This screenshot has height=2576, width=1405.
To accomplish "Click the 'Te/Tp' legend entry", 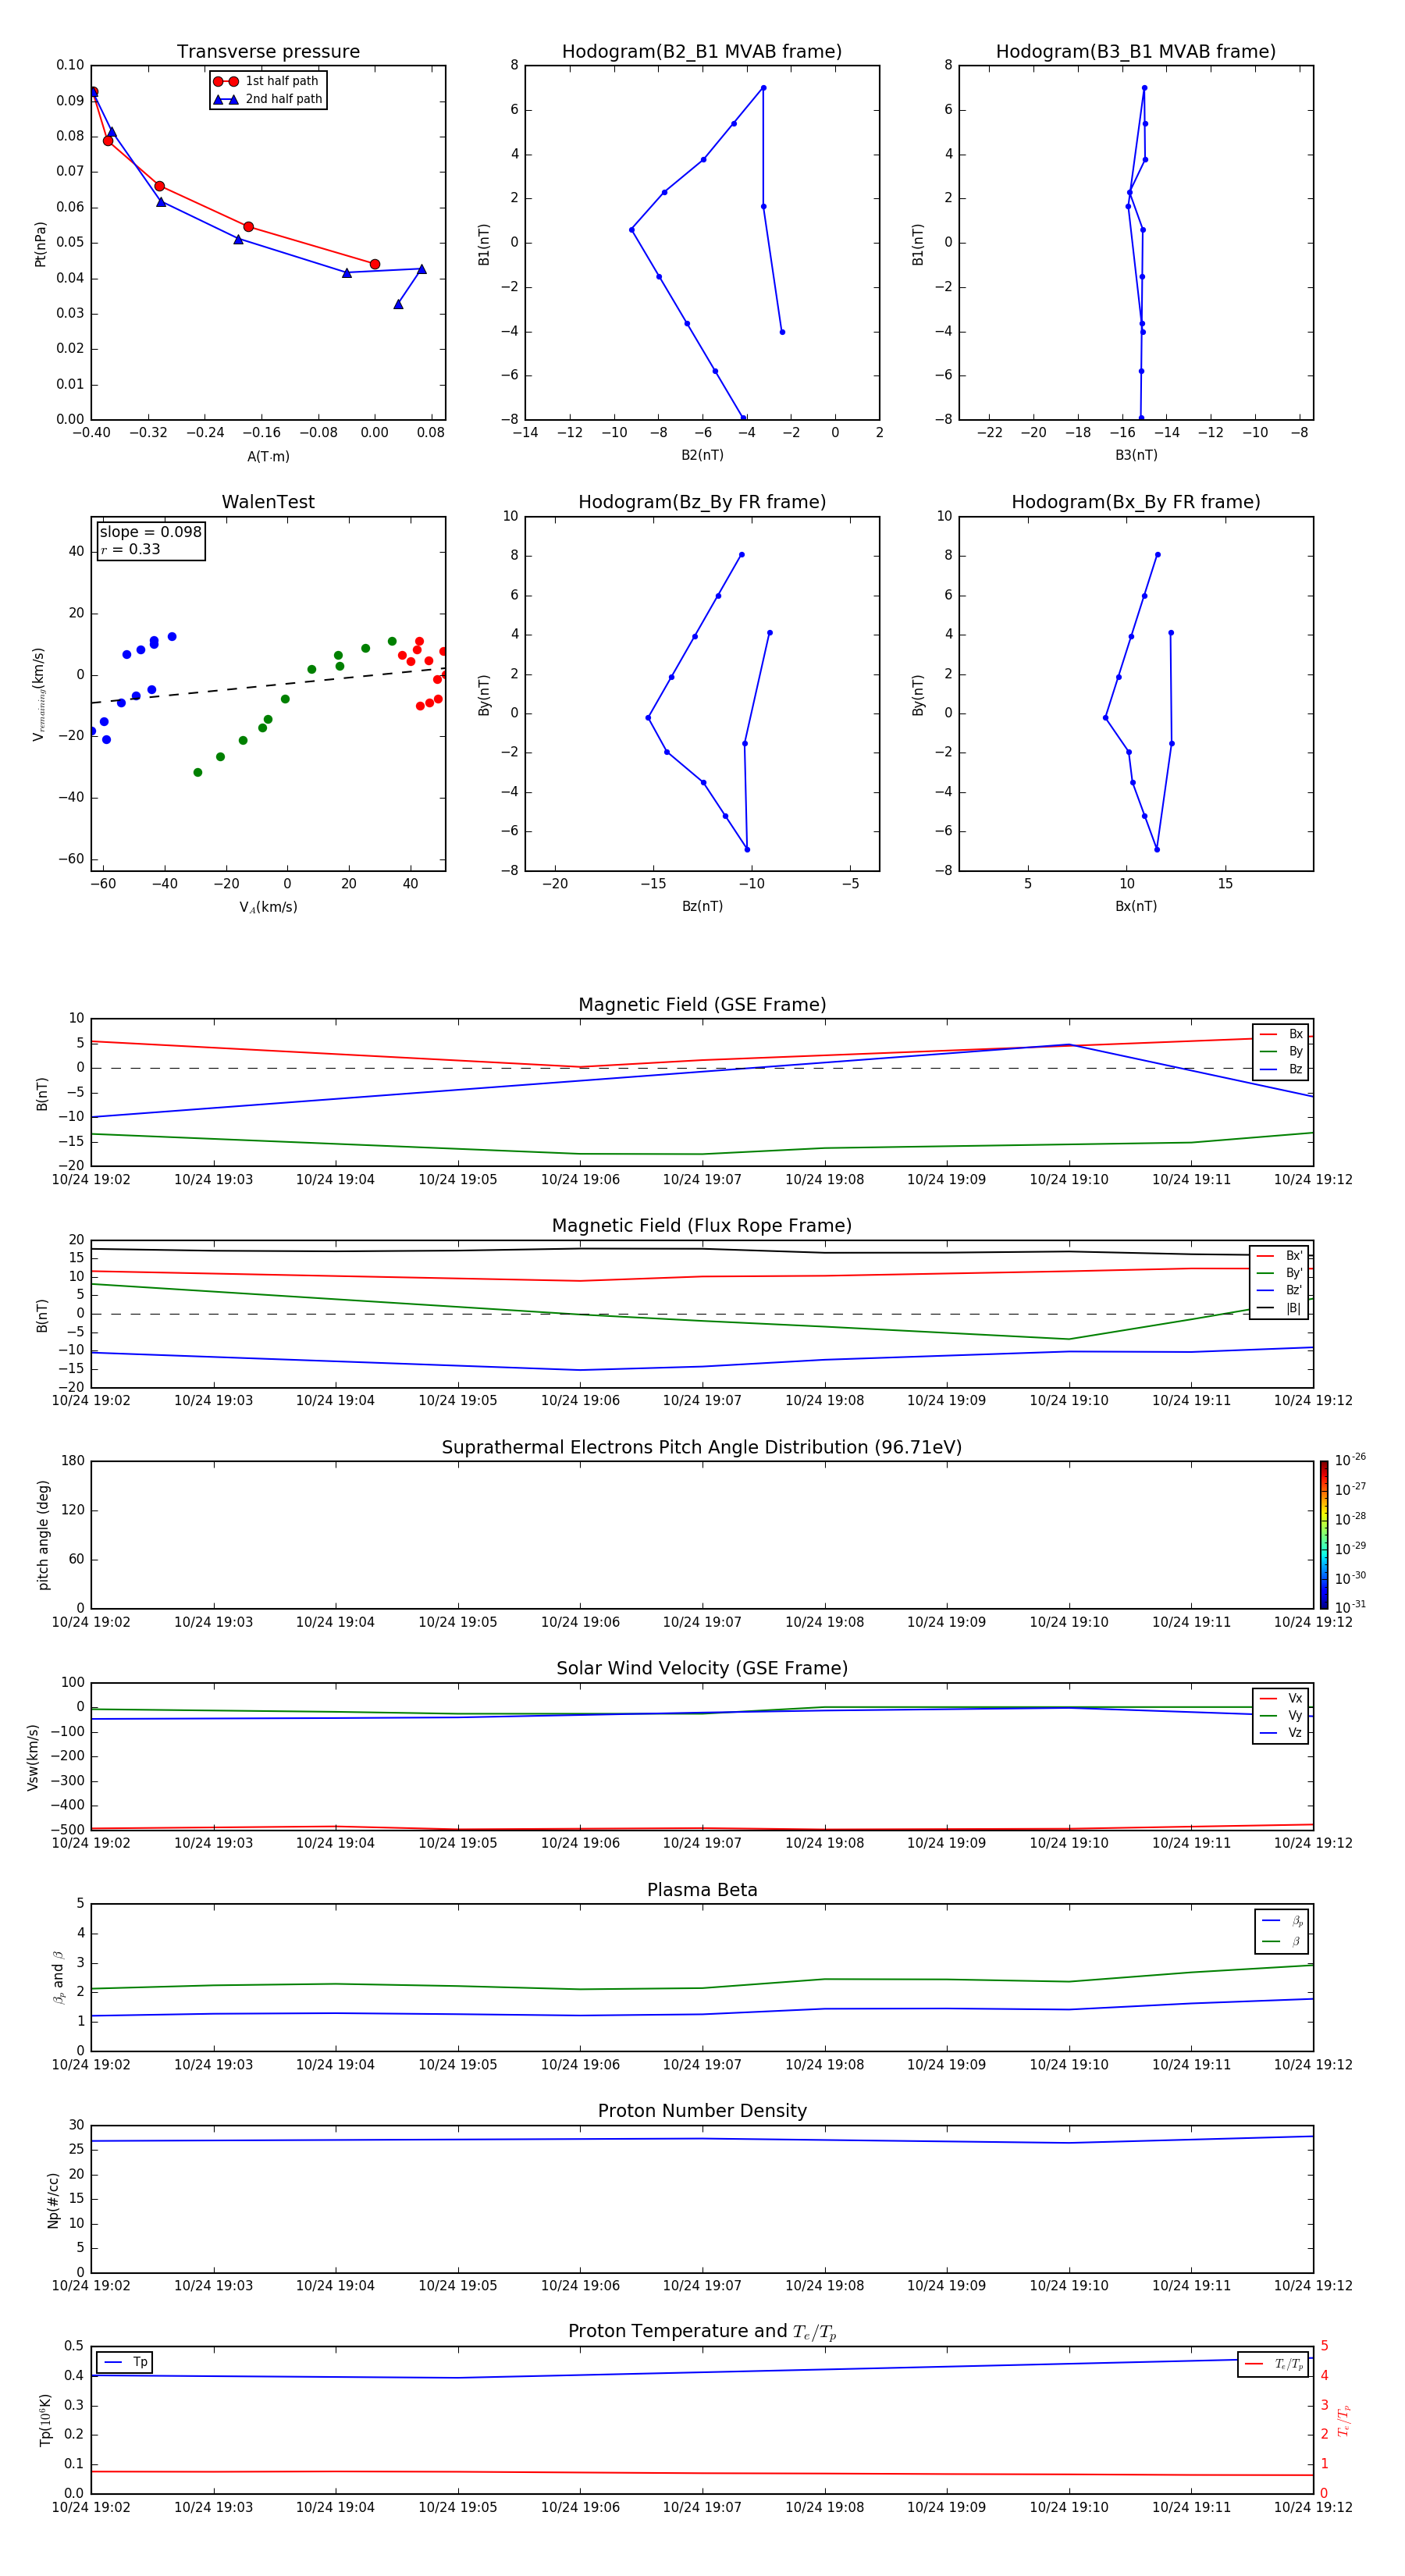I will 1275,2364.
